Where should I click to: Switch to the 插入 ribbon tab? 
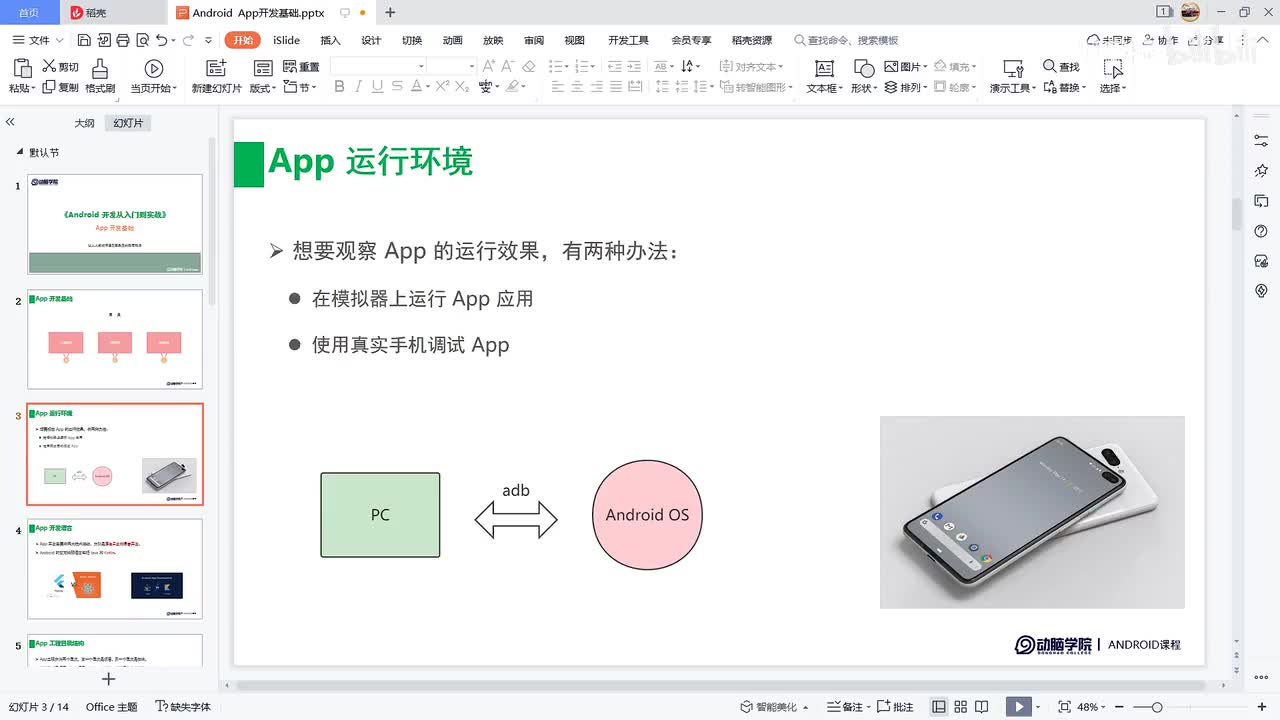pyautogui.click(x=330, y=40)
